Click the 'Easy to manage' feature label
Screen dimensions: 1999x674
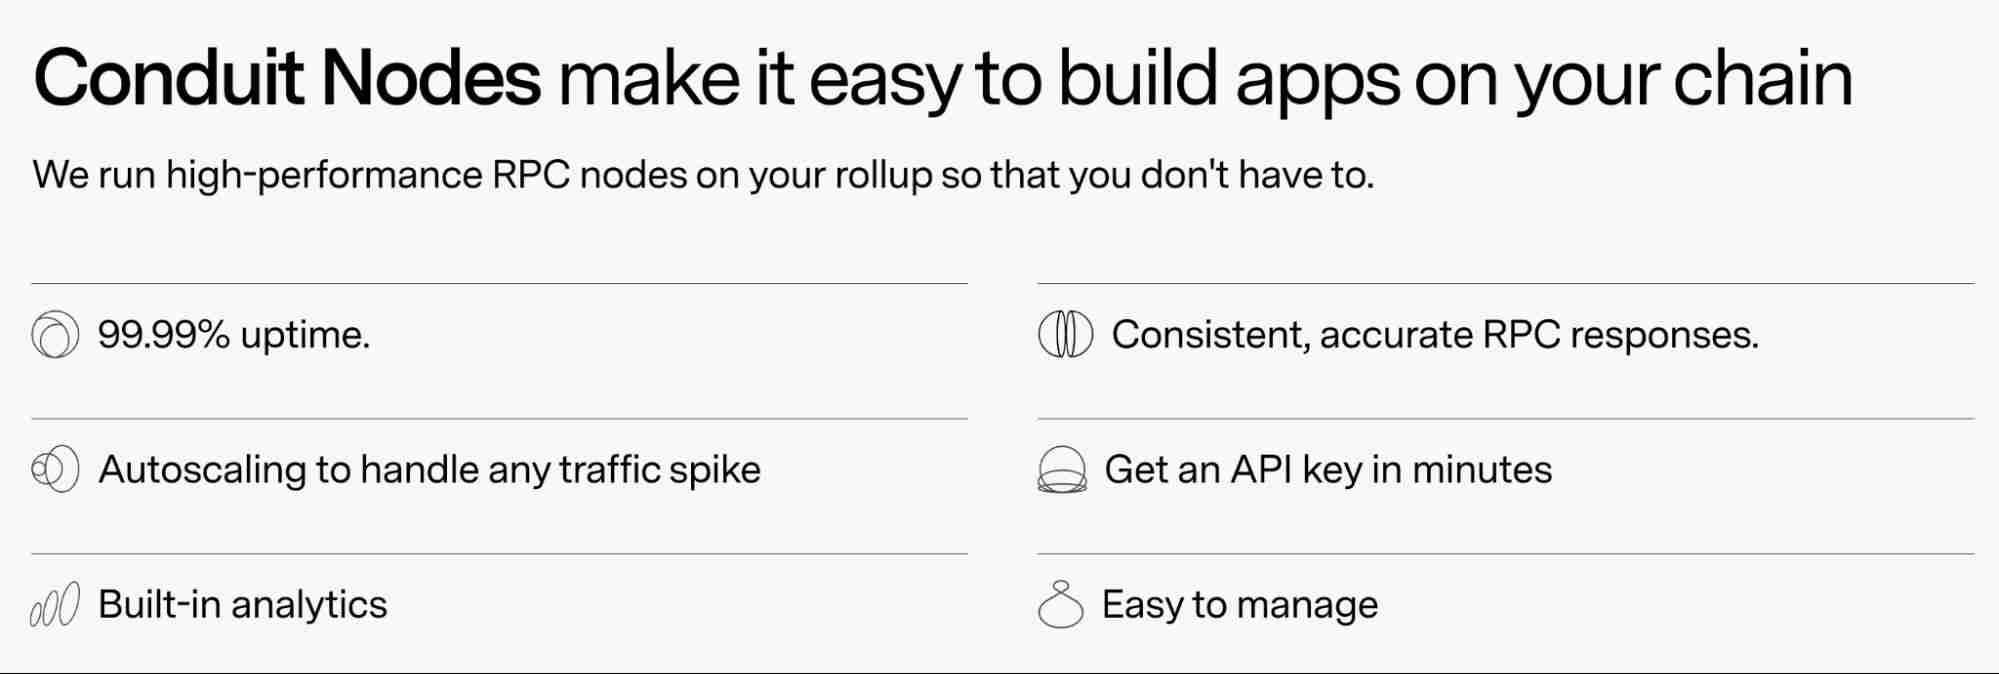pos(1240,605)
